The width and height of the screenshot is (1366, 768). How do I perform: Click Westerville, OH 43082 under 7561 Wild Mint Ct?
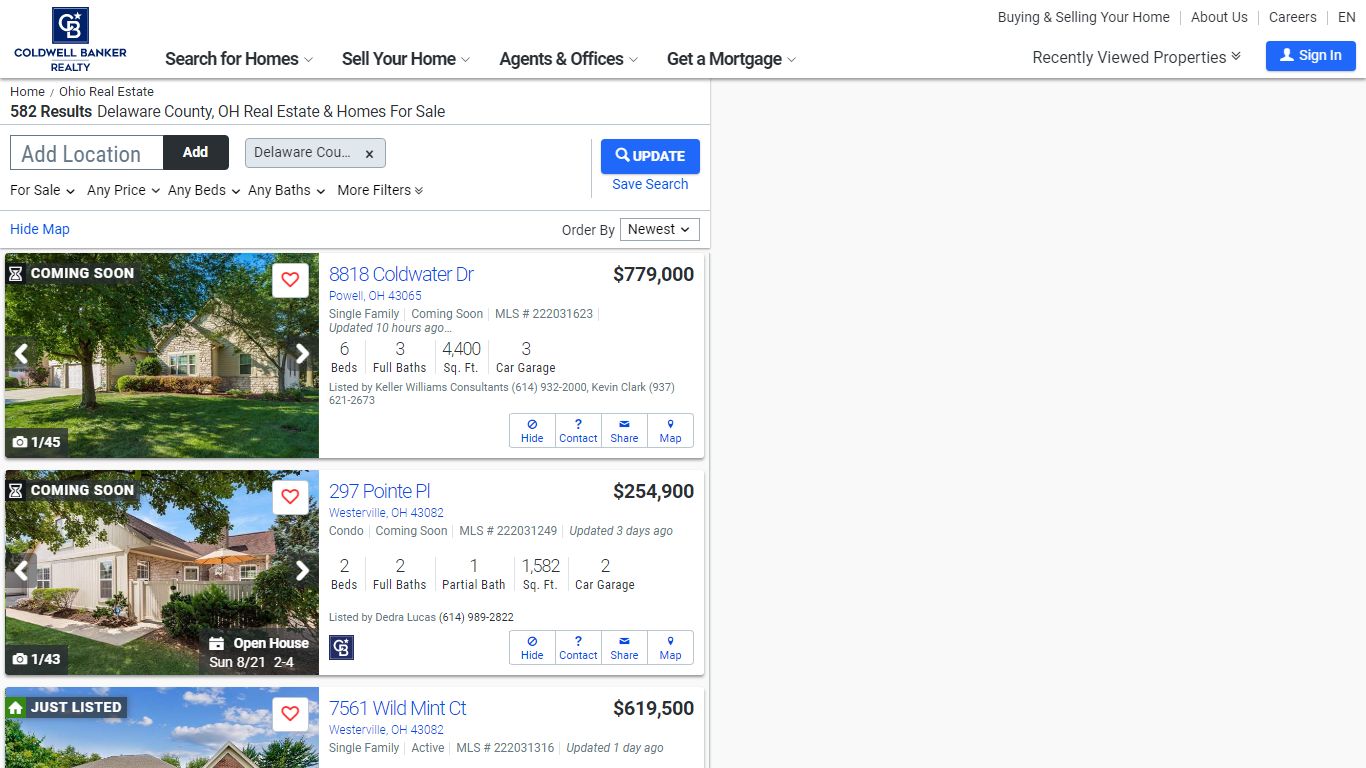[386, 730]
